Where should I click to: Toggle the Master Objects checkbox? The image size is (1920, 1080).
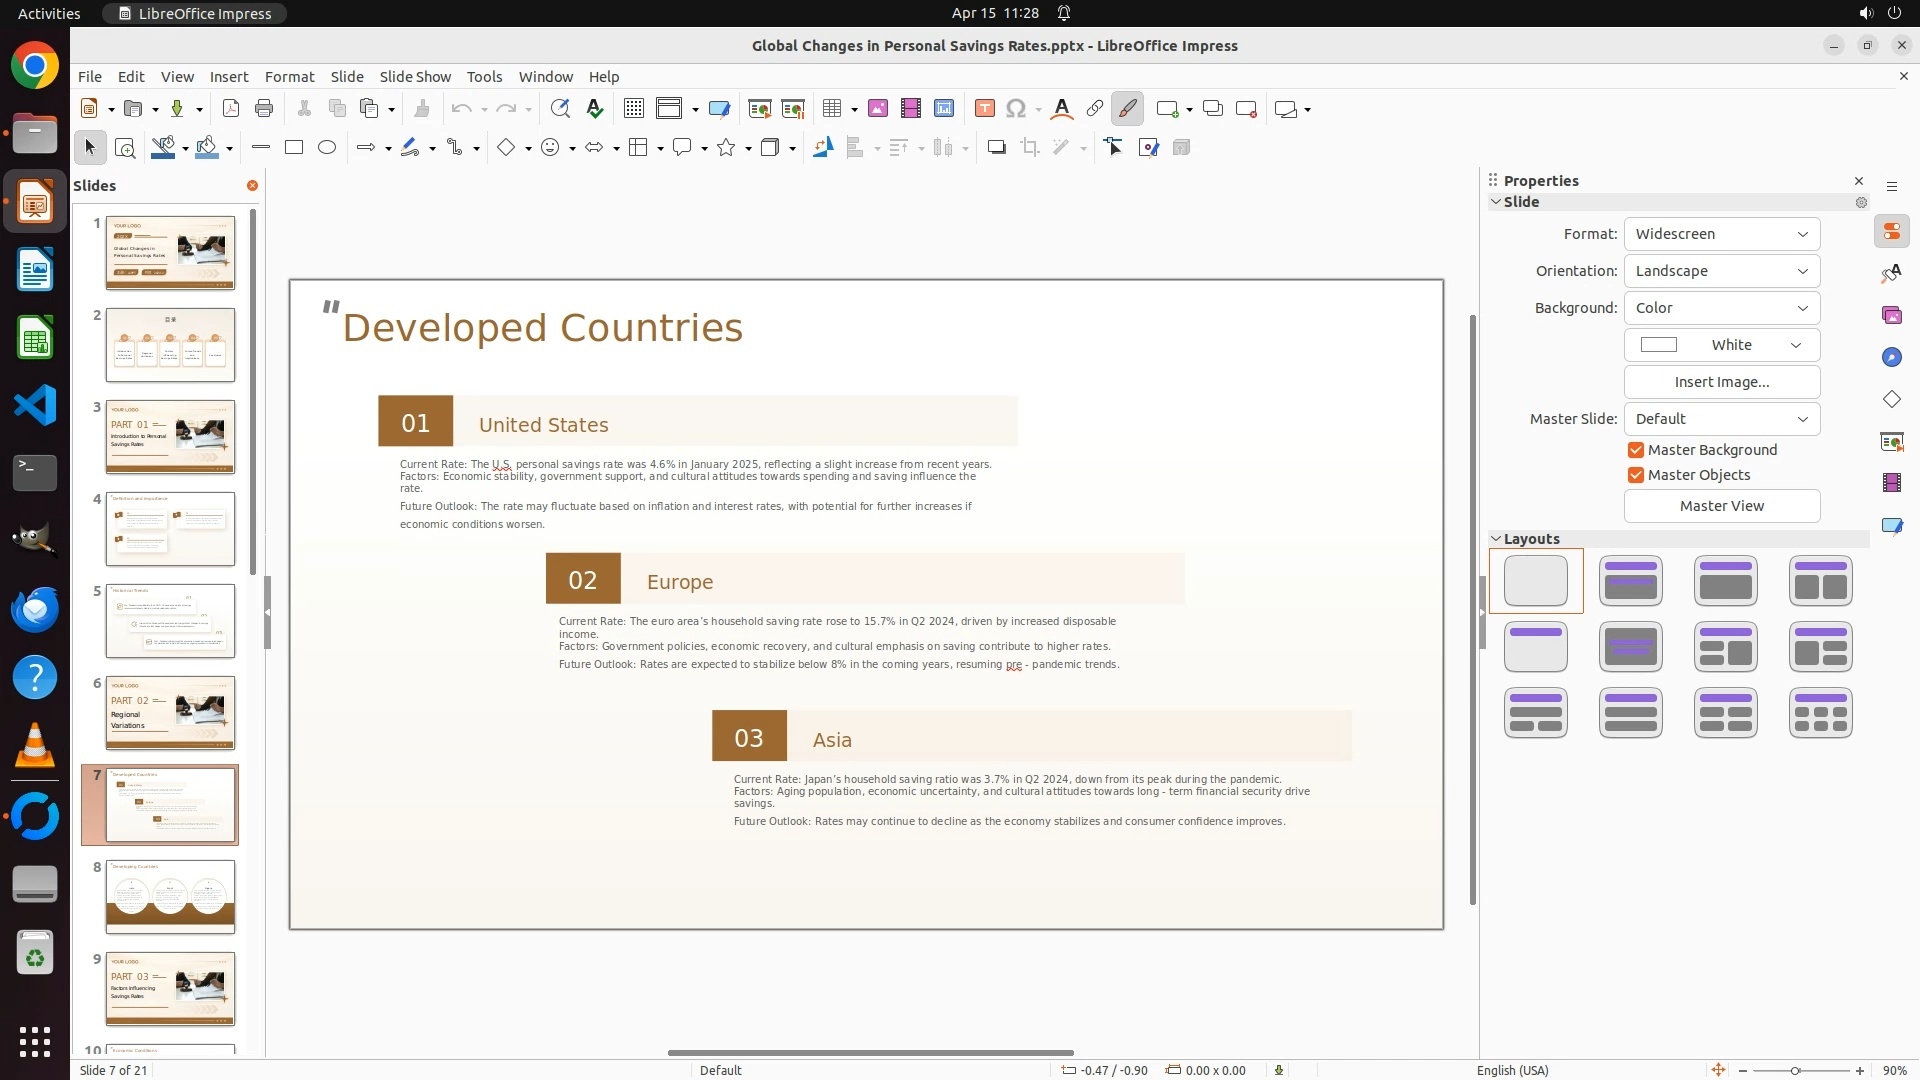click(1636, 475)
